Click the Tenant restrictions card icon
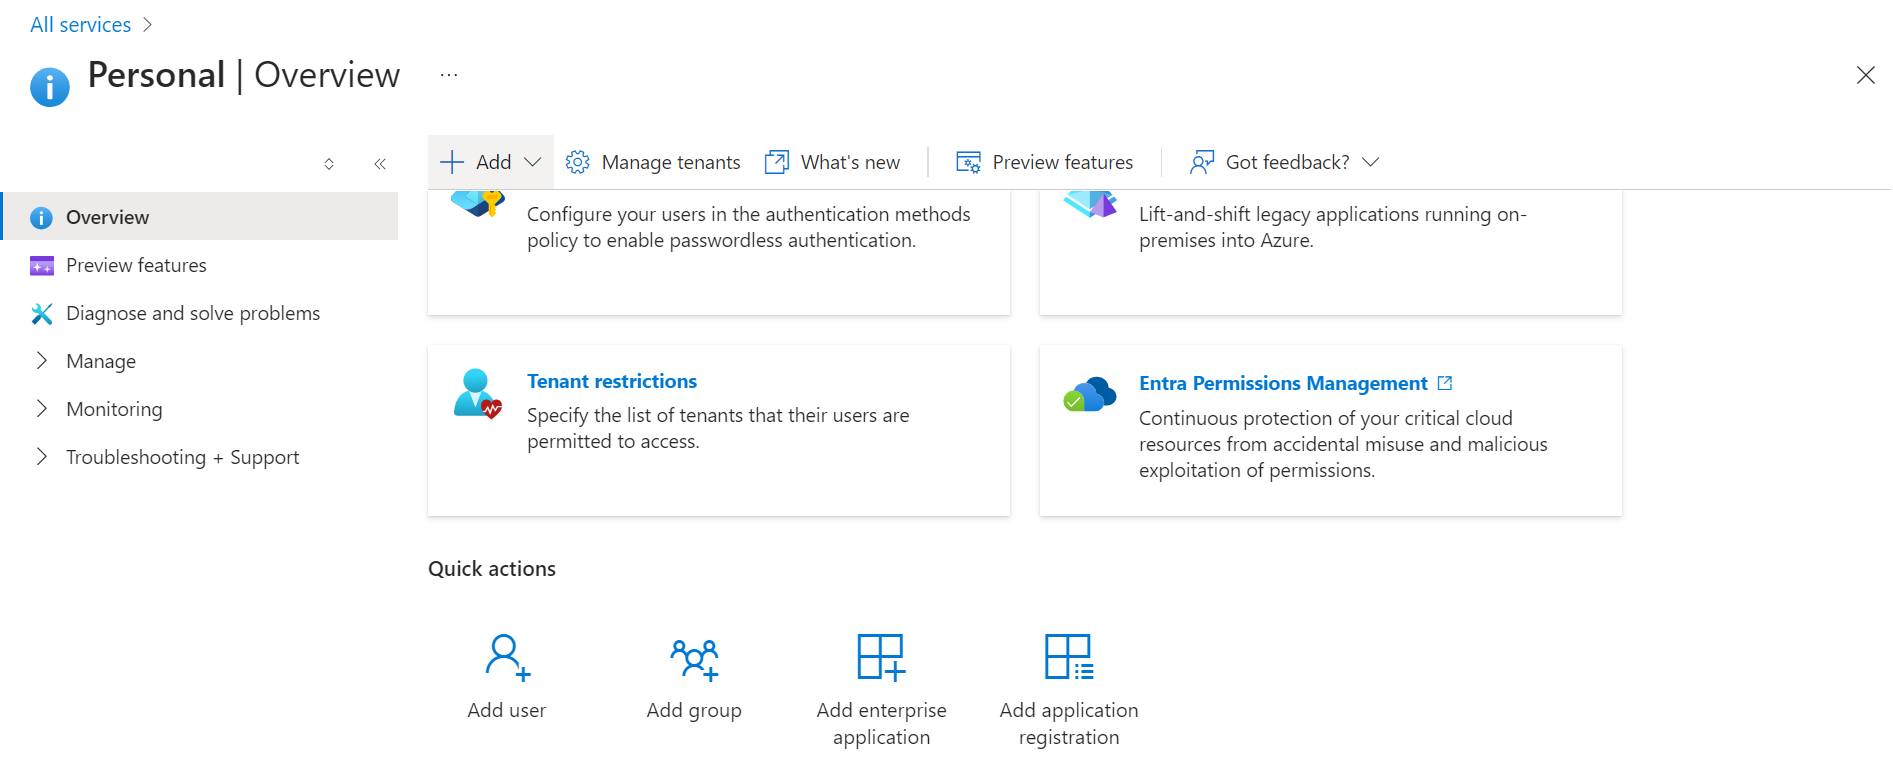Image resolution: width=1893 pixels, height=760 pixels. [x=477, y=394]
